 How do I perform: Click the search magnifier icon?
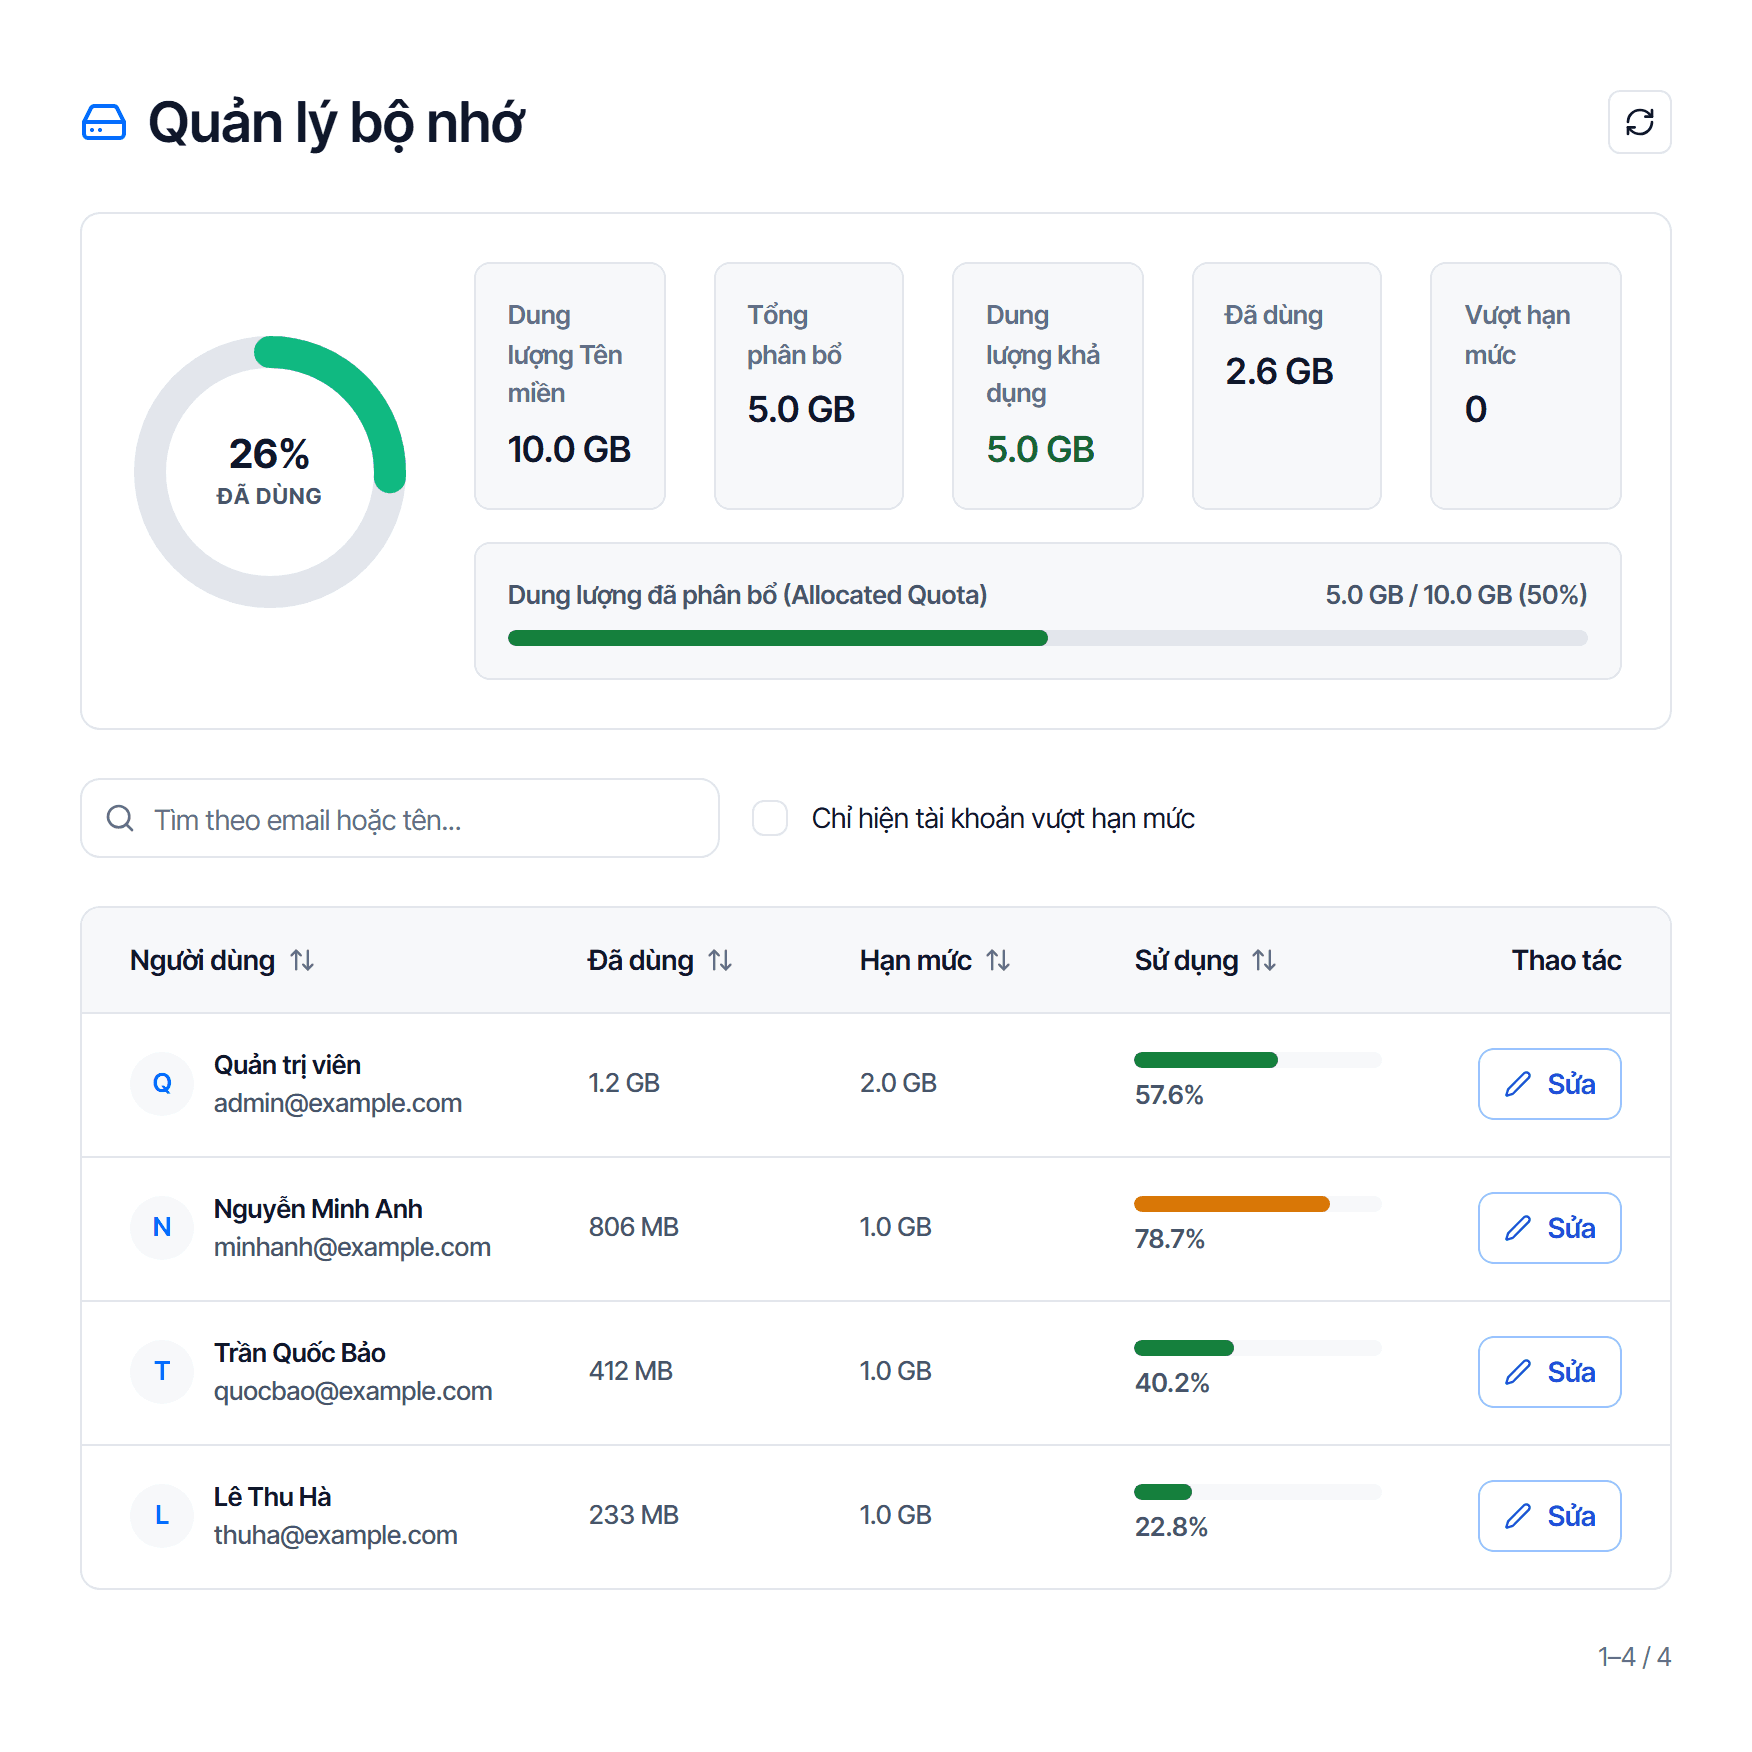(120, 818)
